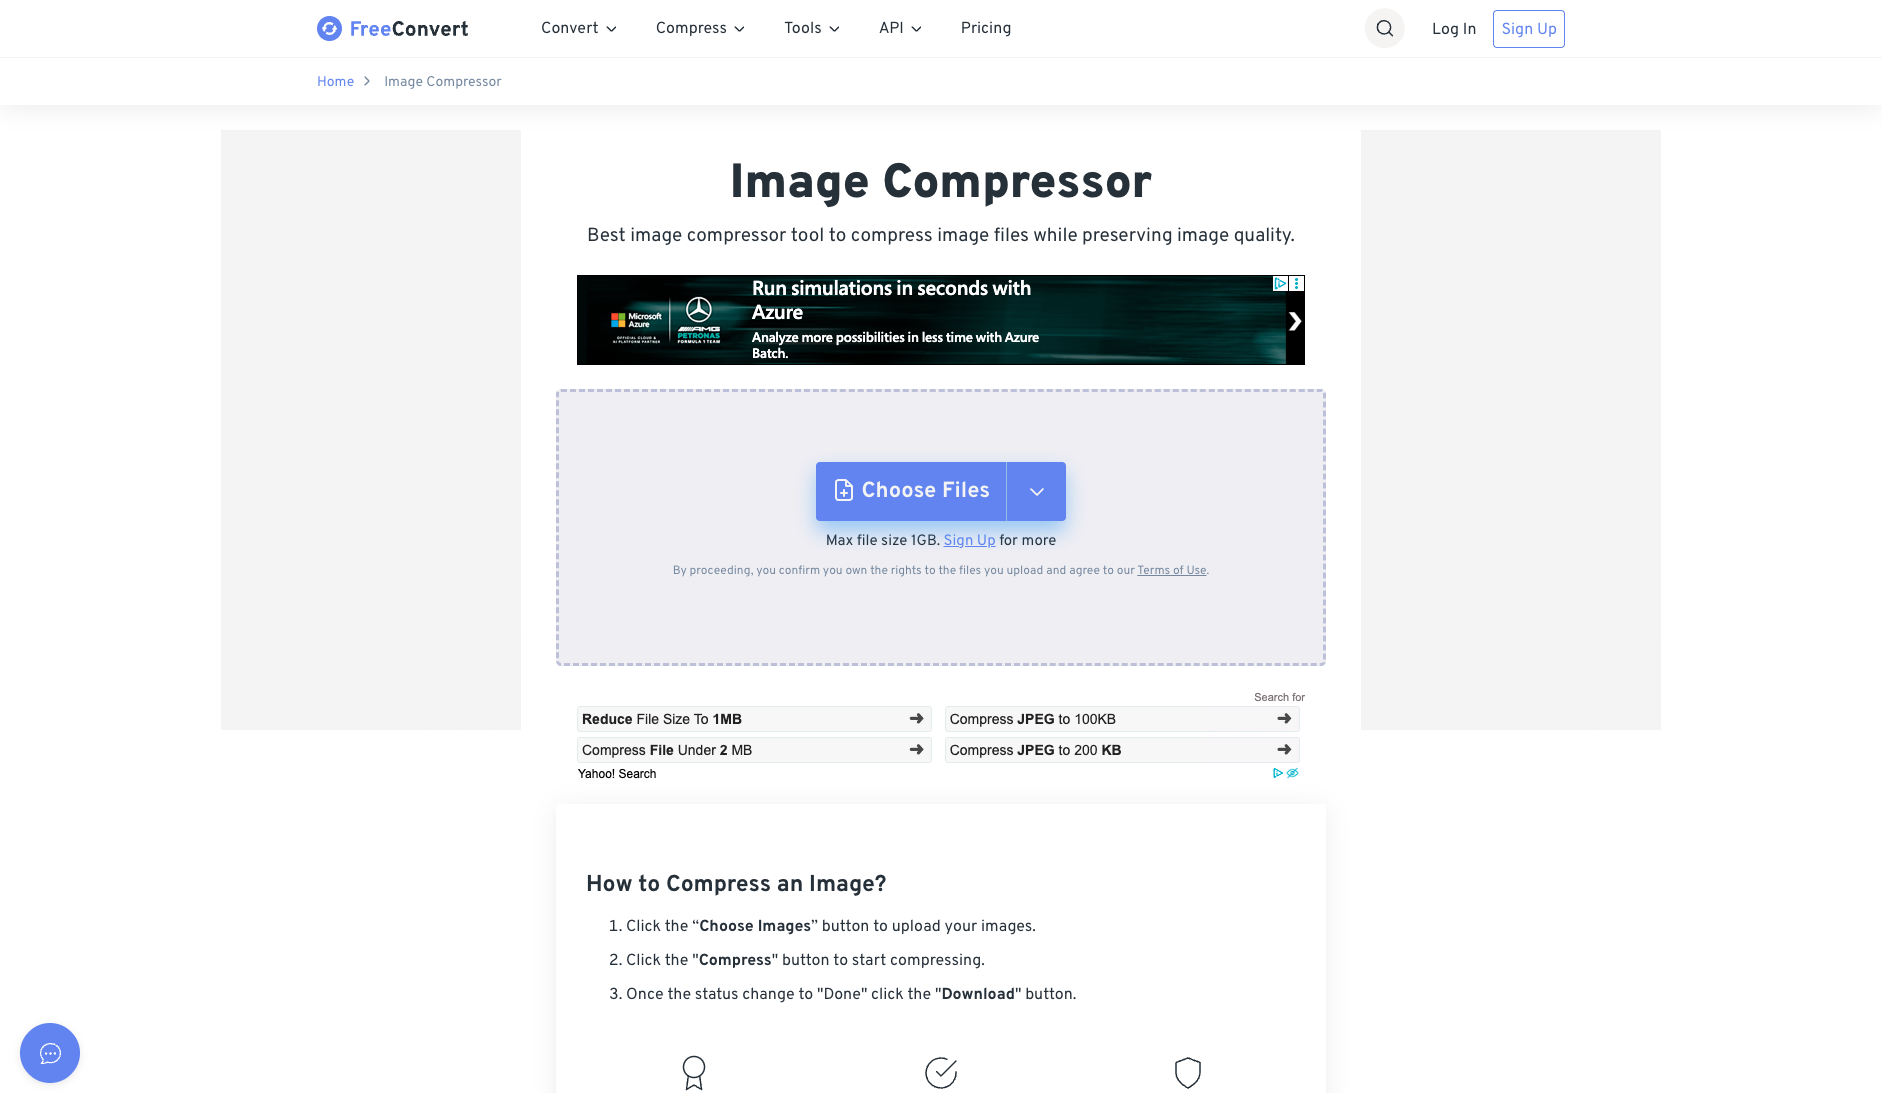
Task: Click the award ribbon icon
Action: tap(694, 1073)
